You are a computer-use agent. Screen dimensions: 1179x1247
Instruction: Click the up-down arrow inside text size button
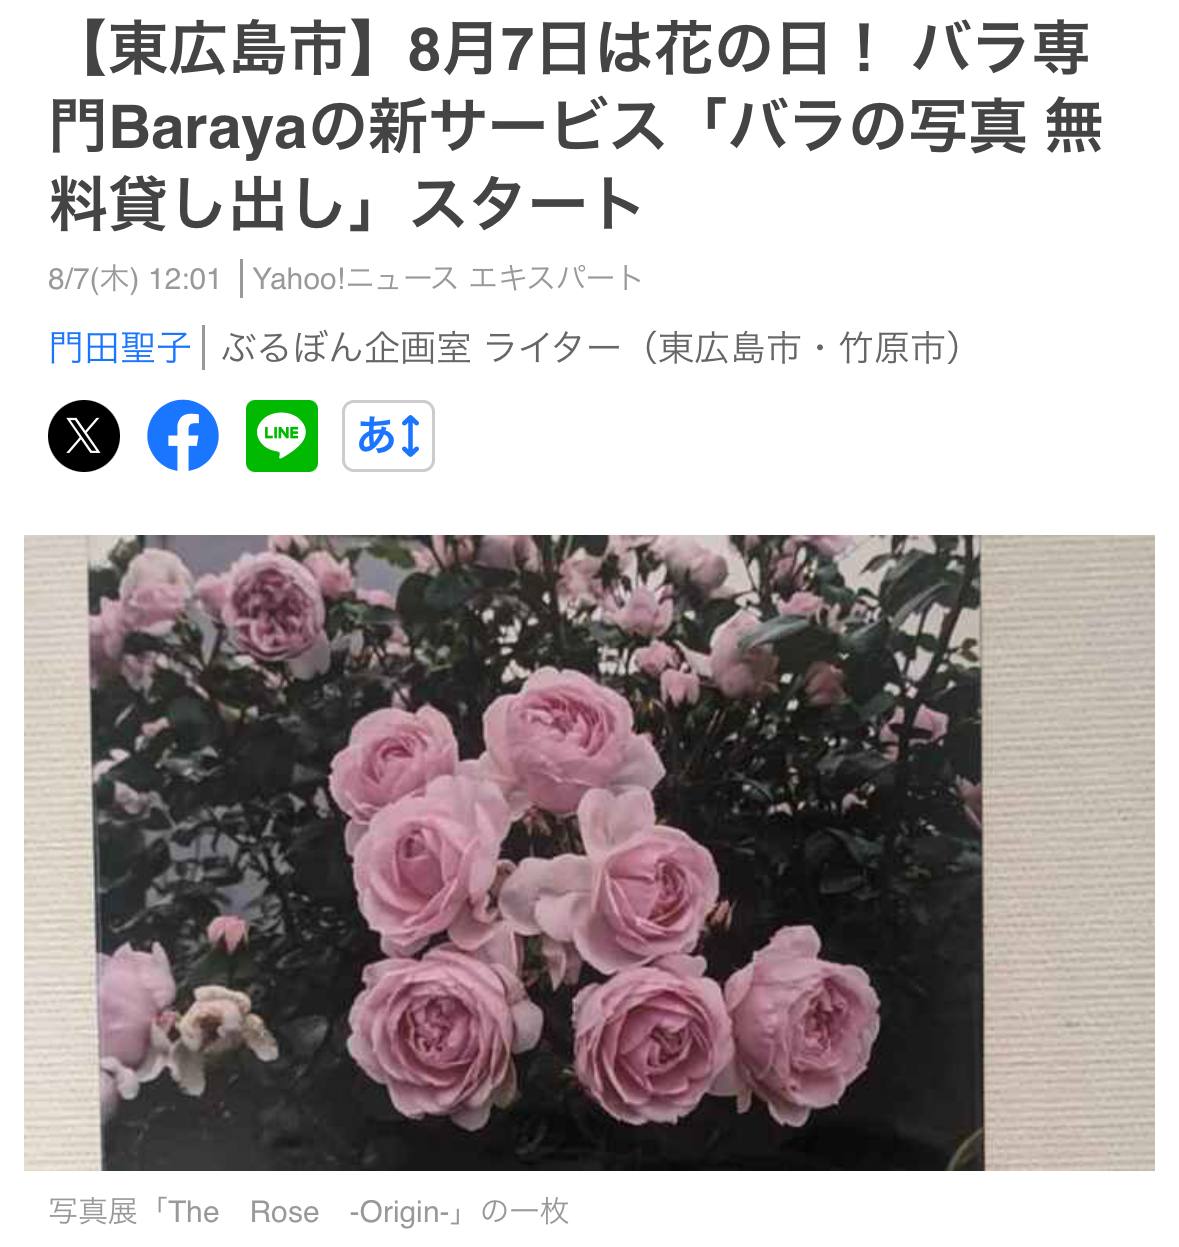(x=411, y=436)
